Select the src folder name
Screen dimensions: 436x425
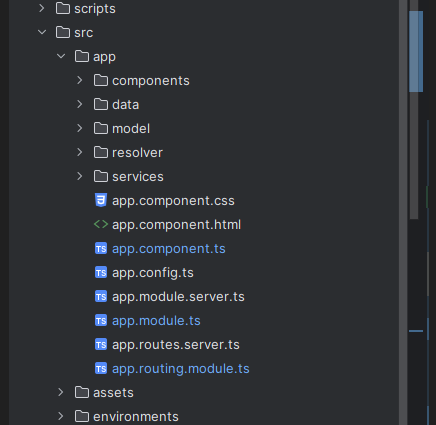pos(83,33)
